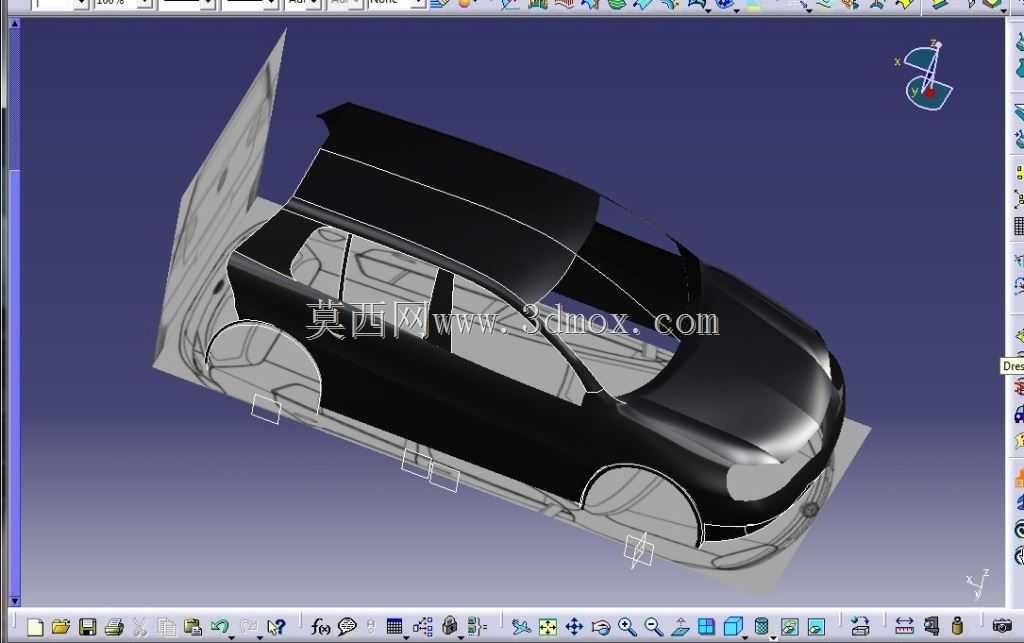Print using the printer icon
Screen dimensions: 1024x643
point(114,627)
